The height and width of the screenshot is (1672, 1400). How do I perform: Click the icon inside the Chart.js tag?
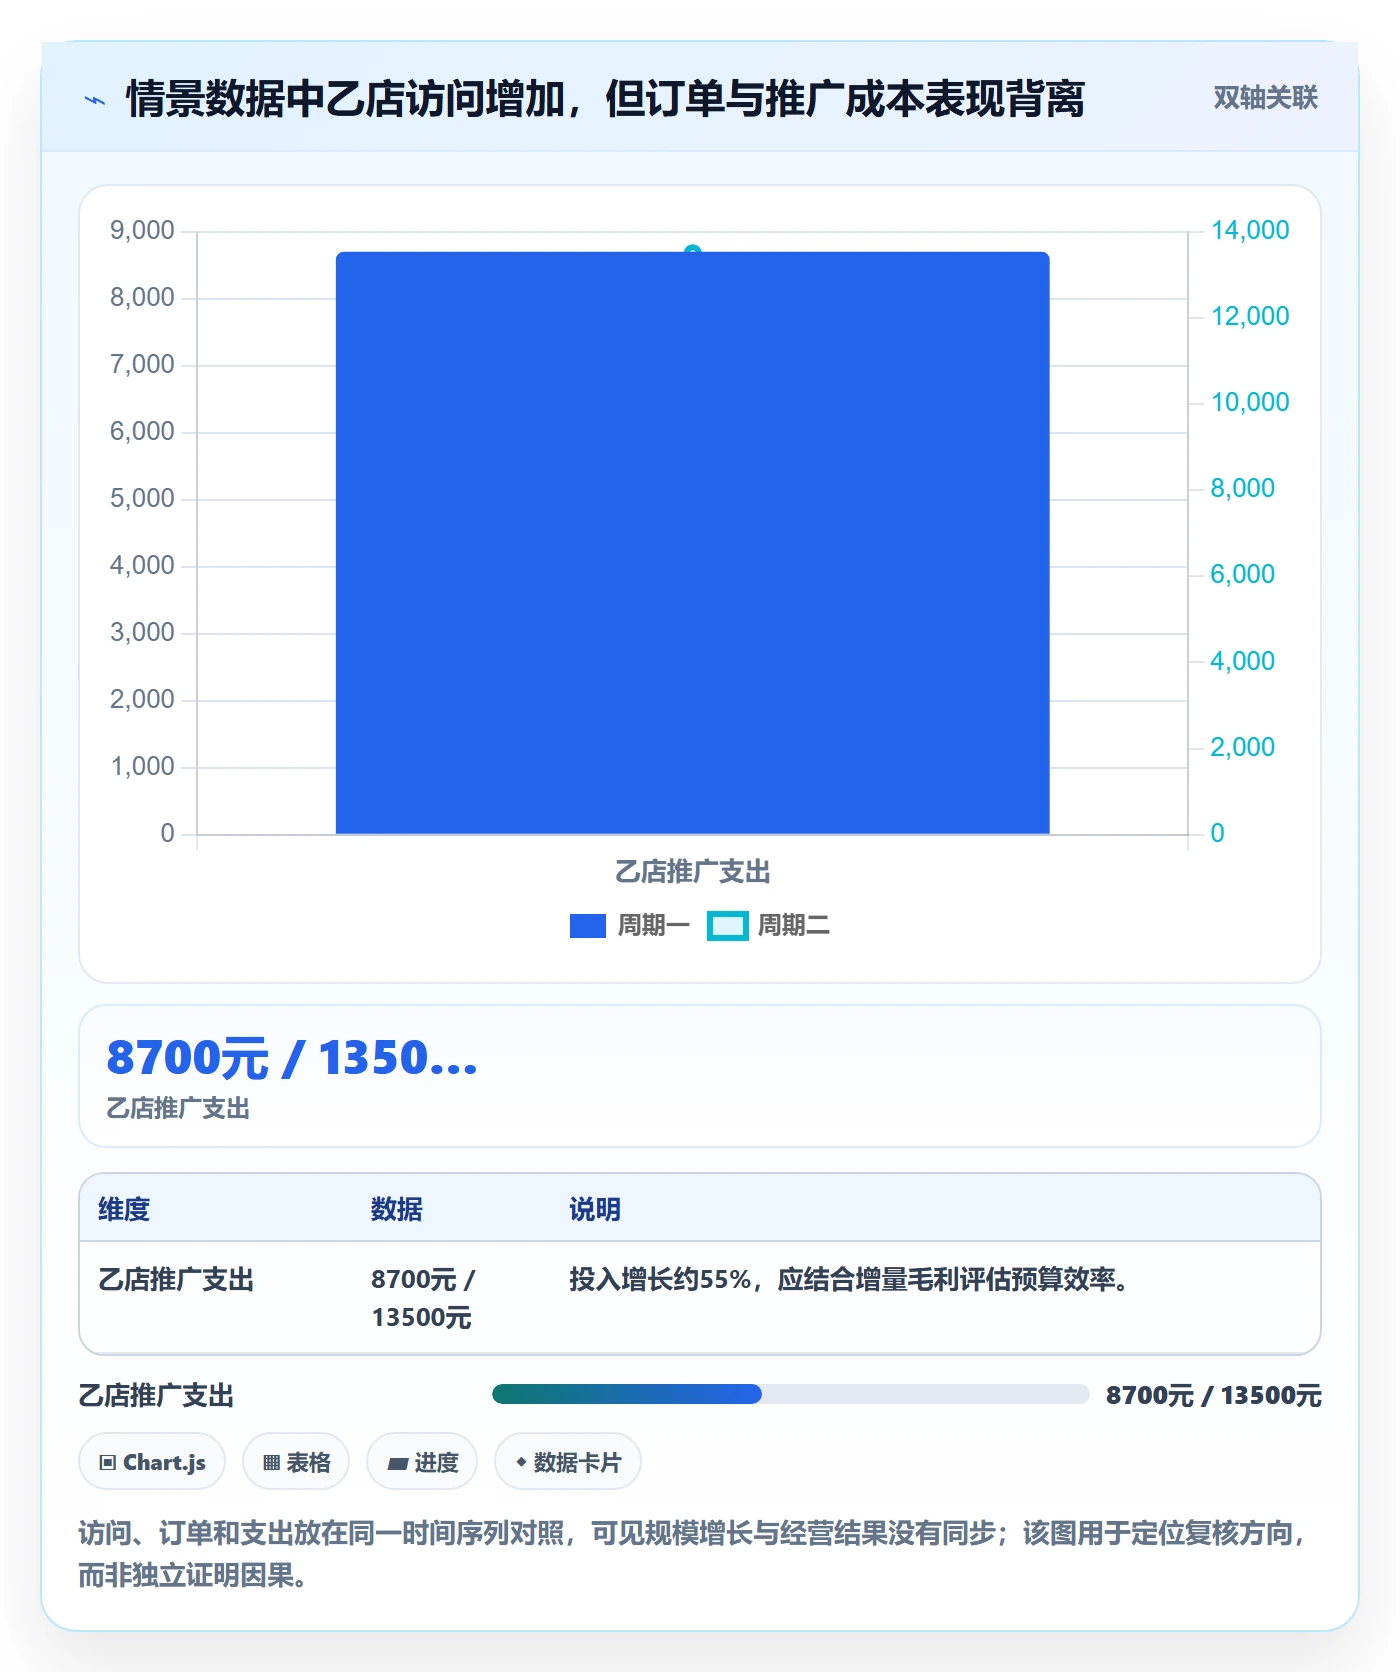(x=108, y=1463)
